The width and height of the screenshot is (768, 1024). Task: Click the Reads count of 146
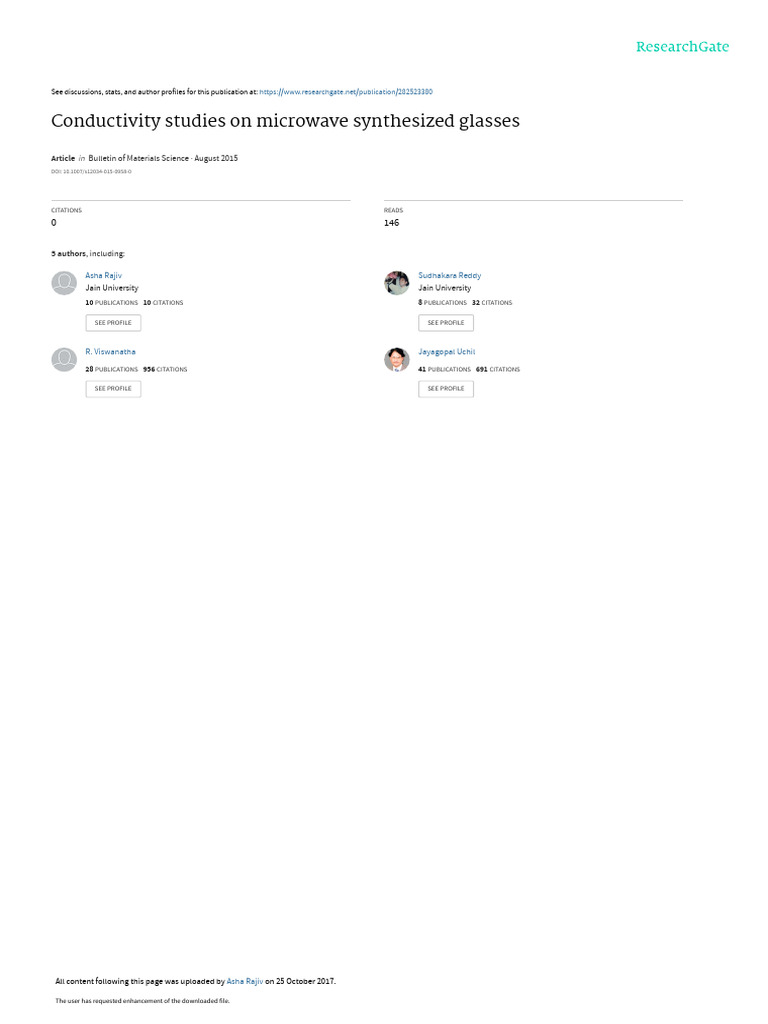[391, 223]
